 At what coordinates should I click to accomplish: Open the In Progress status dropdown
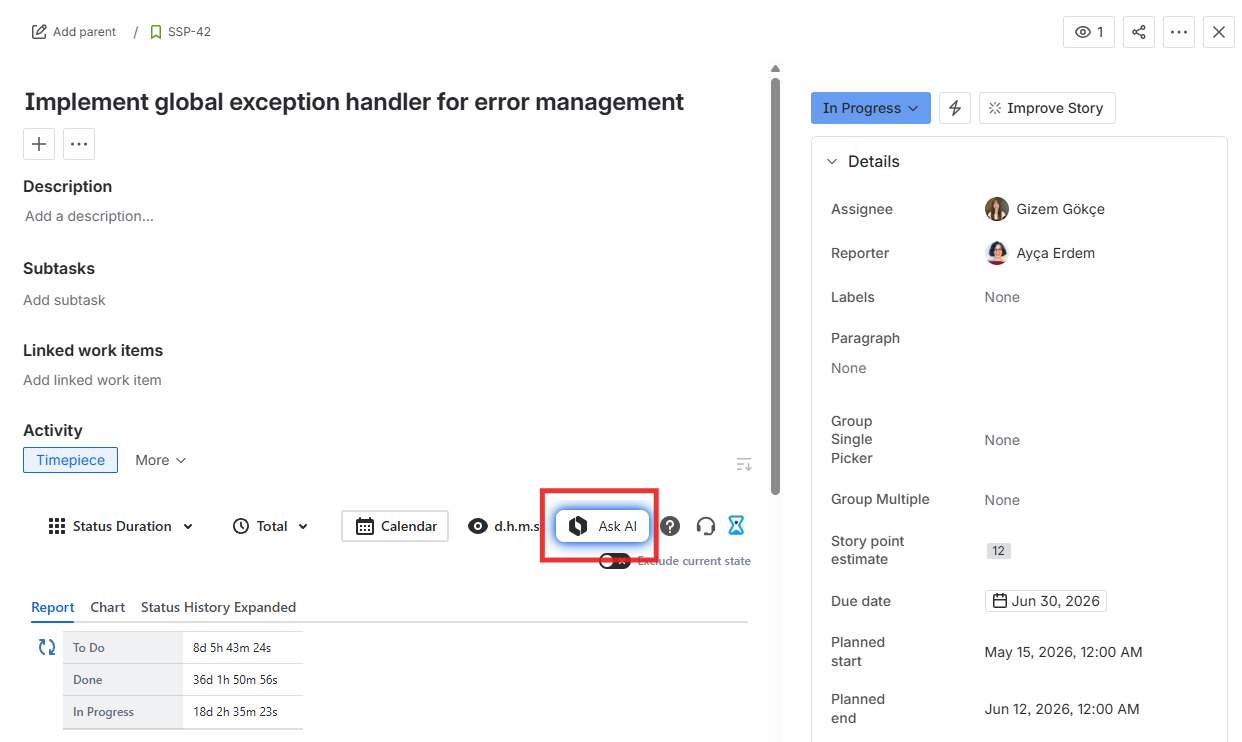click(870, 108)
